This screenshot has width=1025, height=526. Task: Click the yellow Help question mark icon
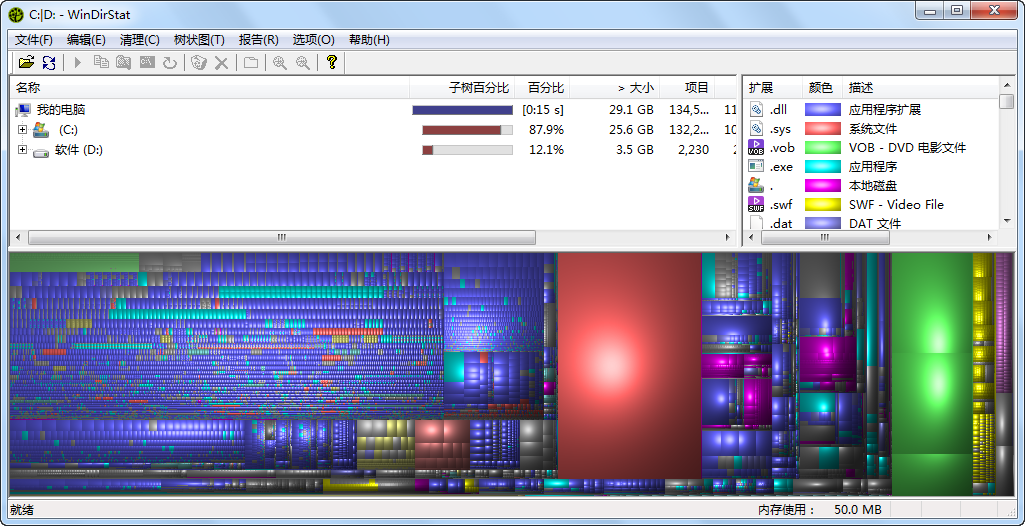(x=332, y=62)
